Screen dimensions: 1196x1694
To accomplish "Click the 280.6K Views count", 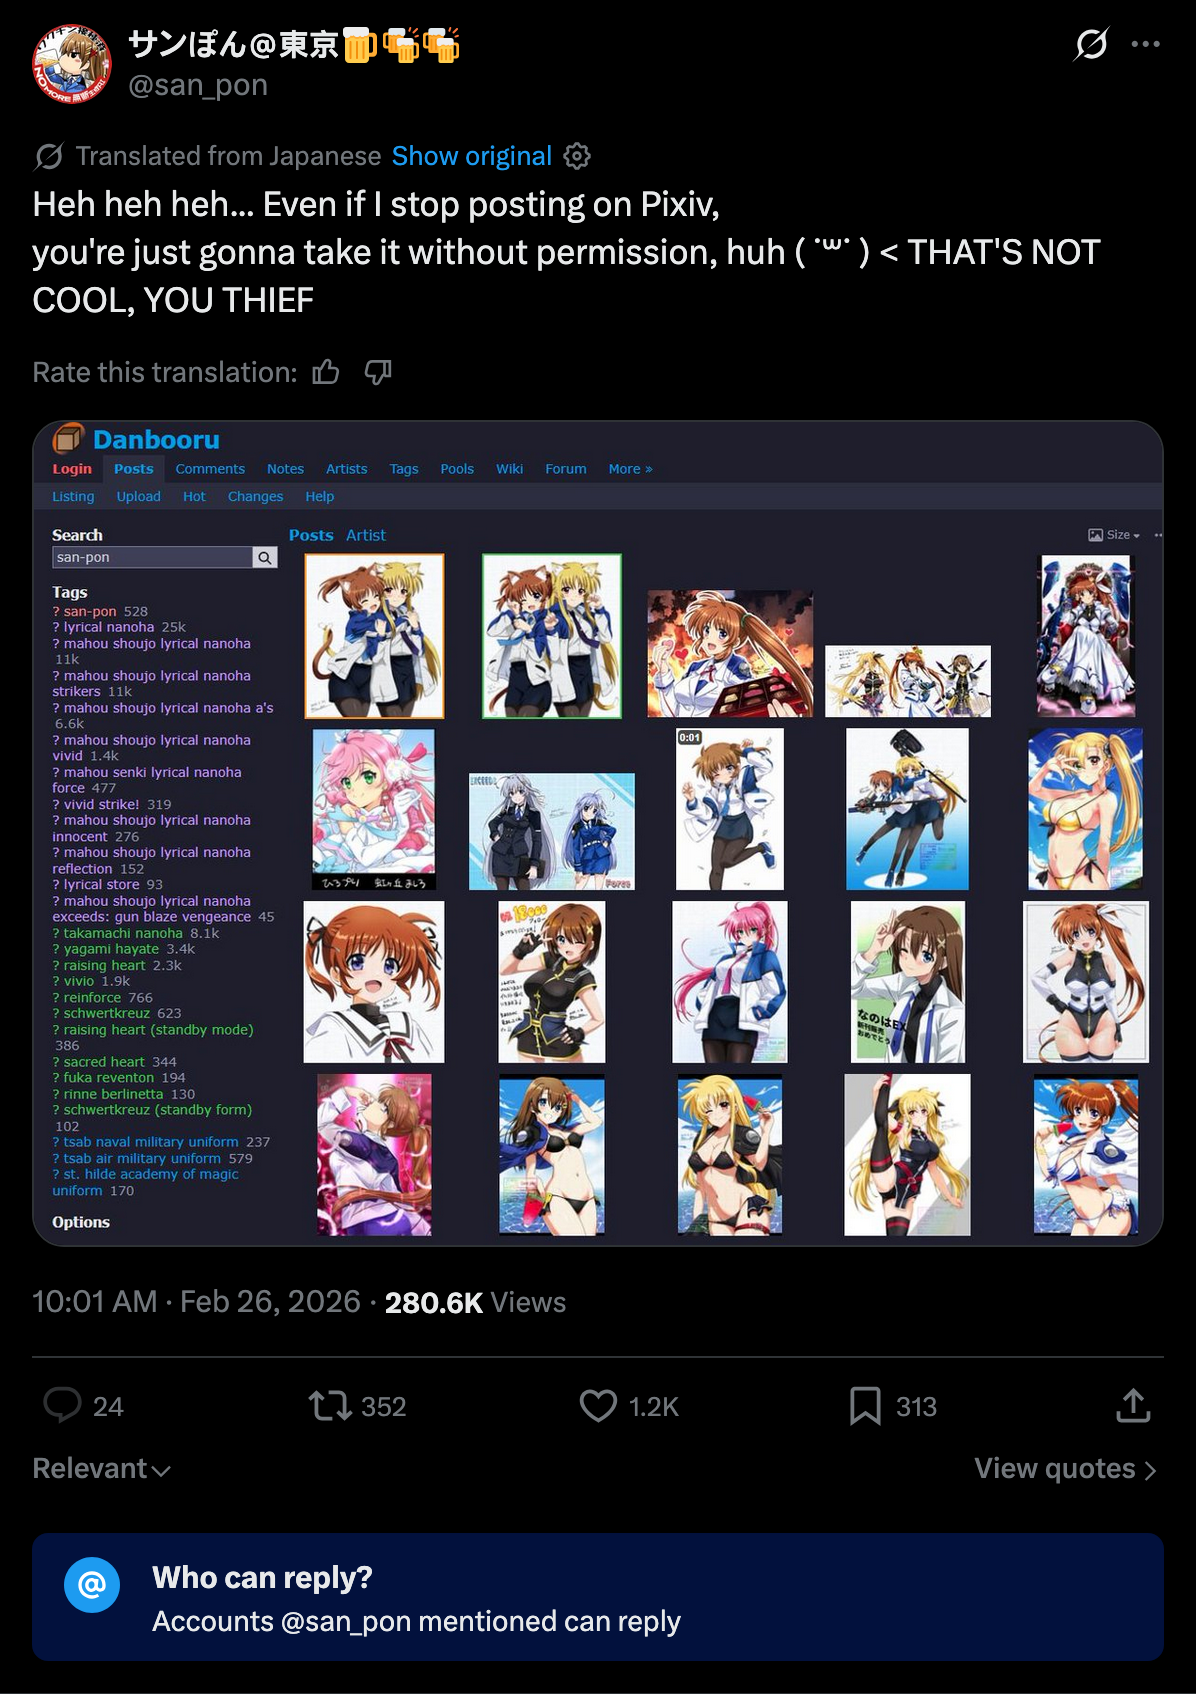I will [475, 1302].
